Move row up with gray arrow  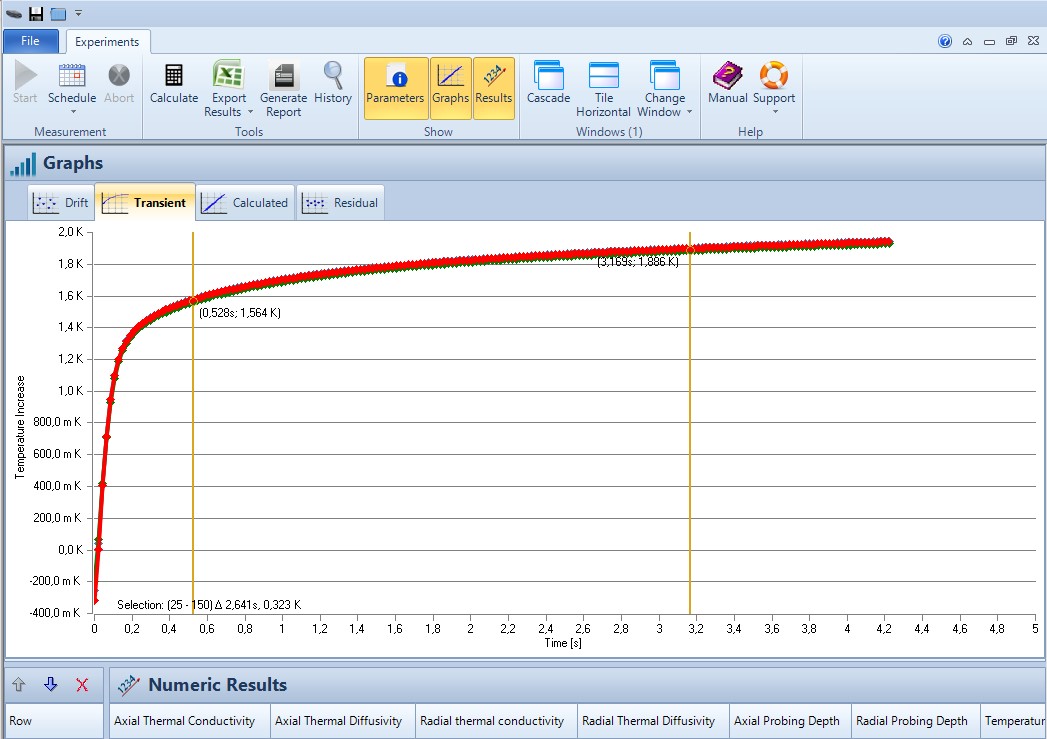point(18,685)
